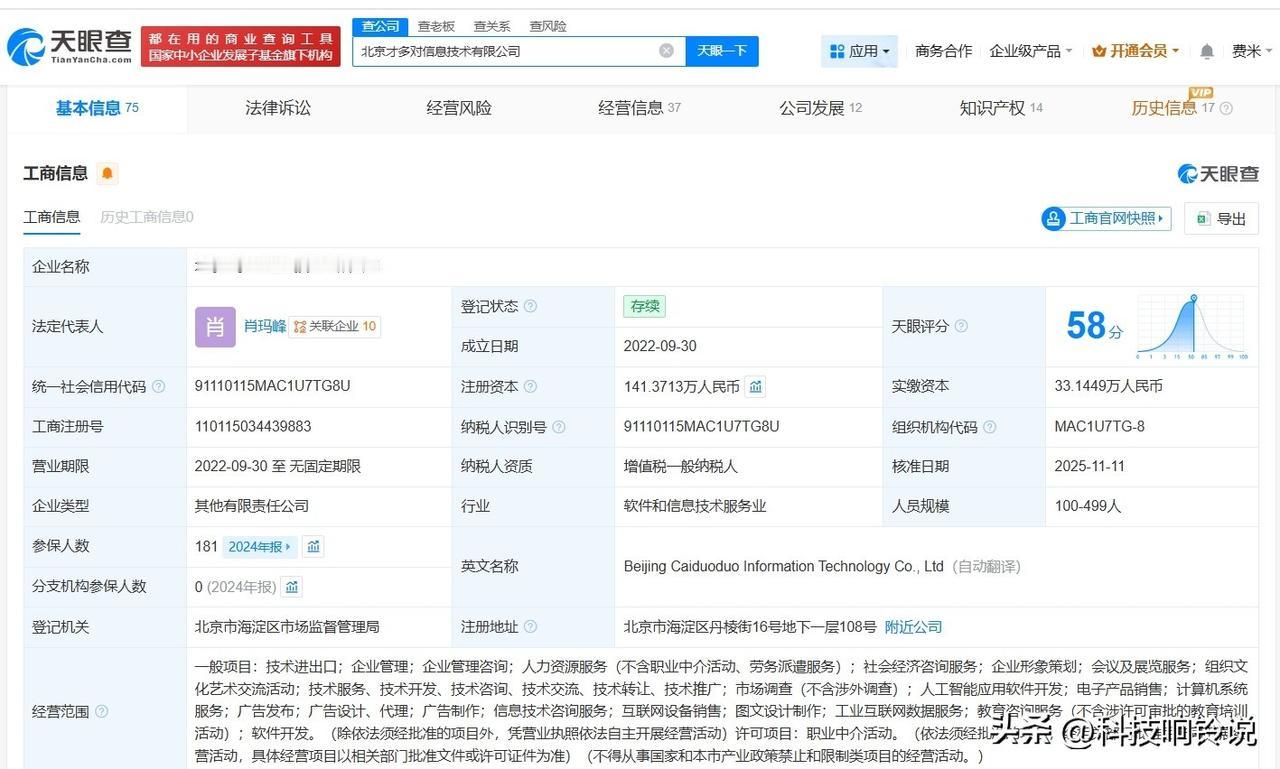The height and width of the screenshot is (769, 1280).
Task: Click the 纳税人资质 value 增值税一般纳税人
Action: tap(681, 467)
